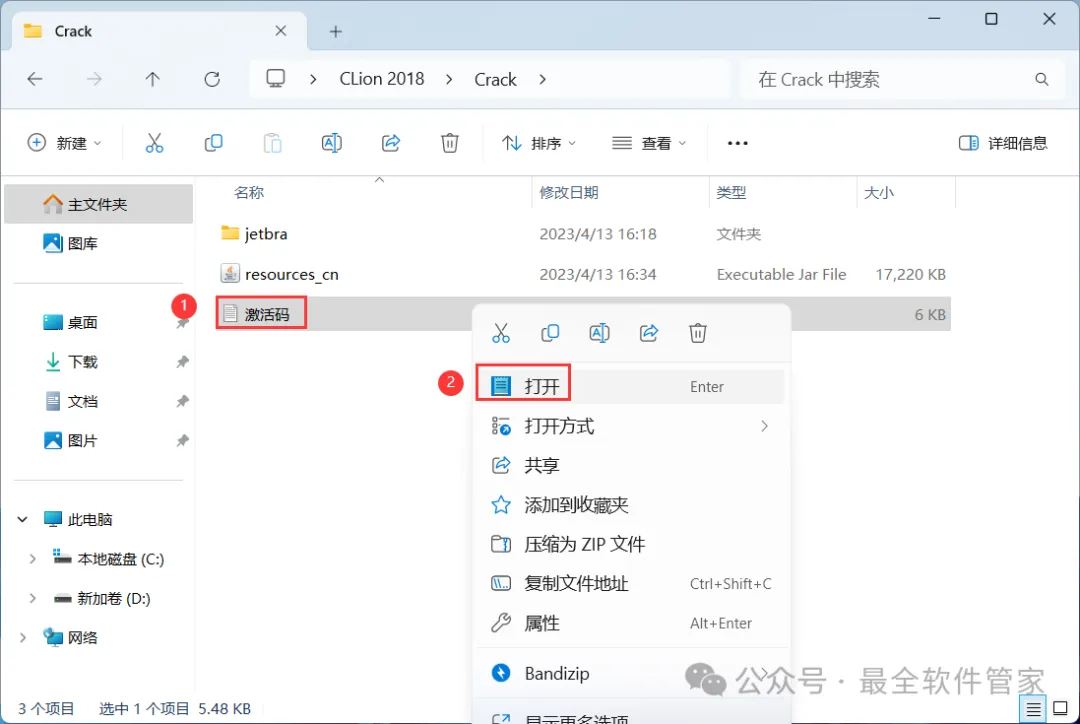Viewport: 1080px width, 724px height.
Task: Navigate to CLion 2018 in the breadcrumb
Action: pyautogui.click(x=382, y=79)
